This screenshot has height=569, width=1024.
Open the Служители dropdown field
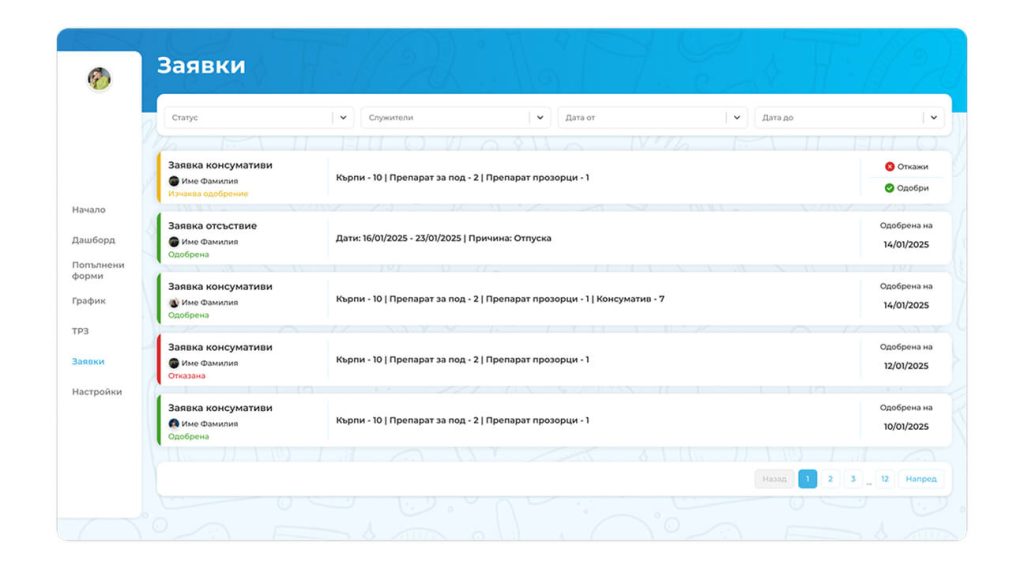[456, 118]
